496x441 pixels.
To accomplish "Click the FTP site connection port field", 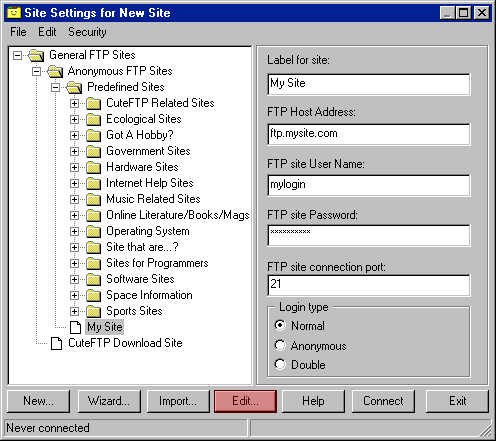I will click(369, 285).
